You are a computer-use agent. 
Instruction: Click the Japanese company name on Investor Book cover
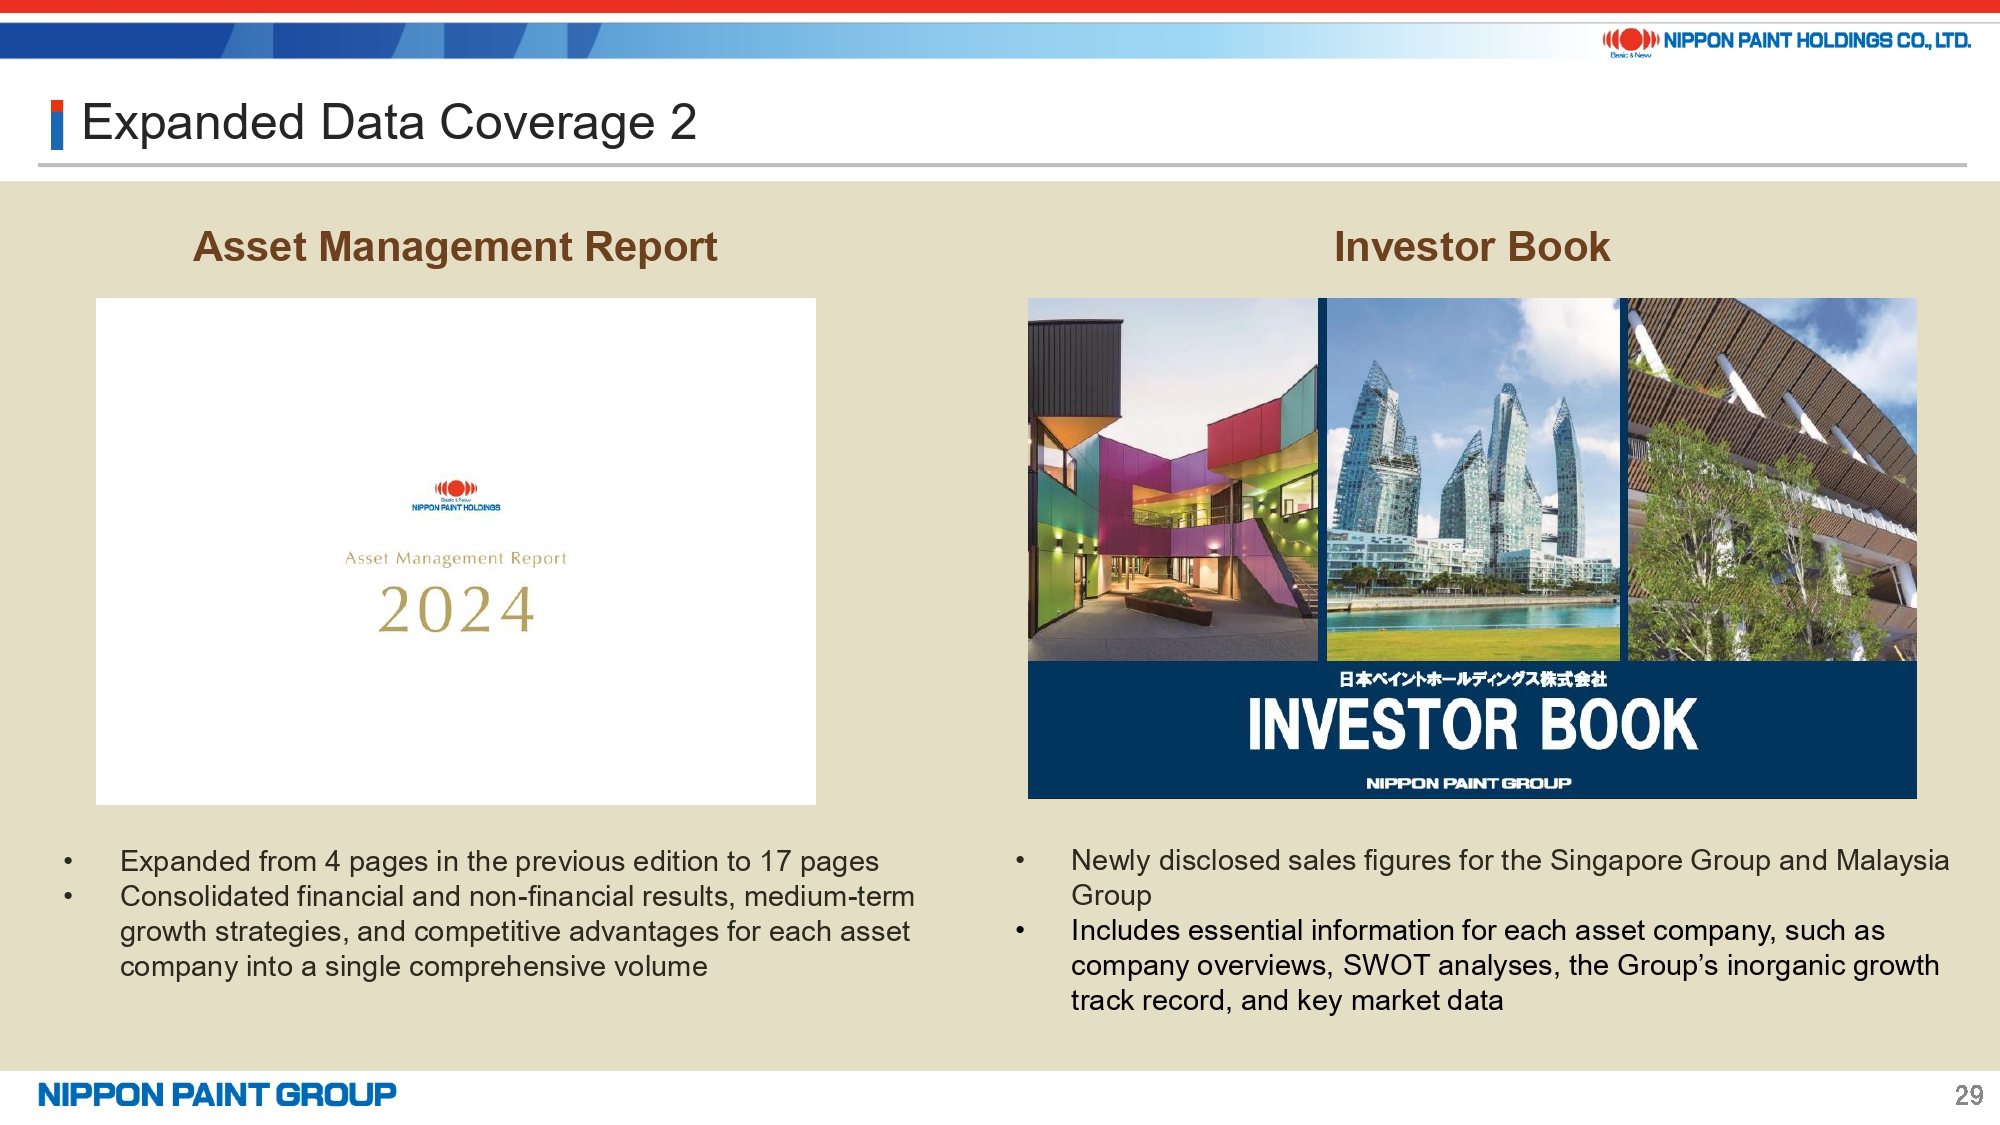point(1472,679)
